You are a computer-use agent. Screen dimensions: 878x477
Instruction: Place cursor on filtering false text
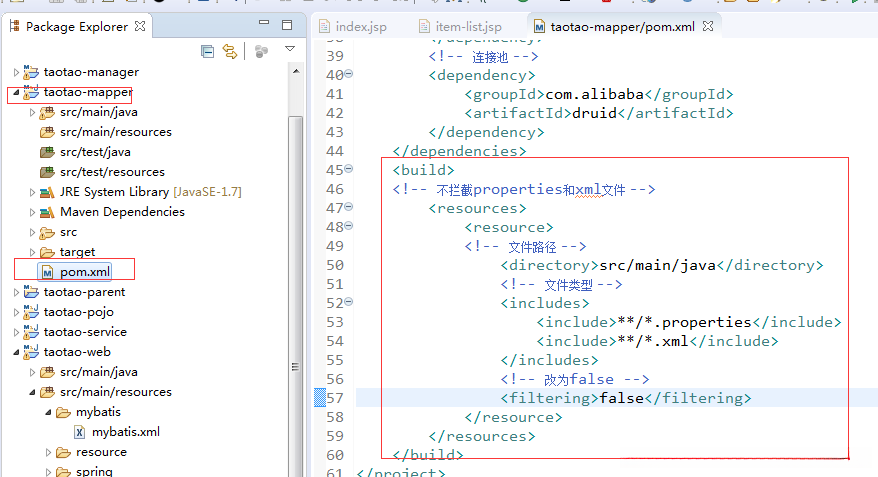point(622,398)
